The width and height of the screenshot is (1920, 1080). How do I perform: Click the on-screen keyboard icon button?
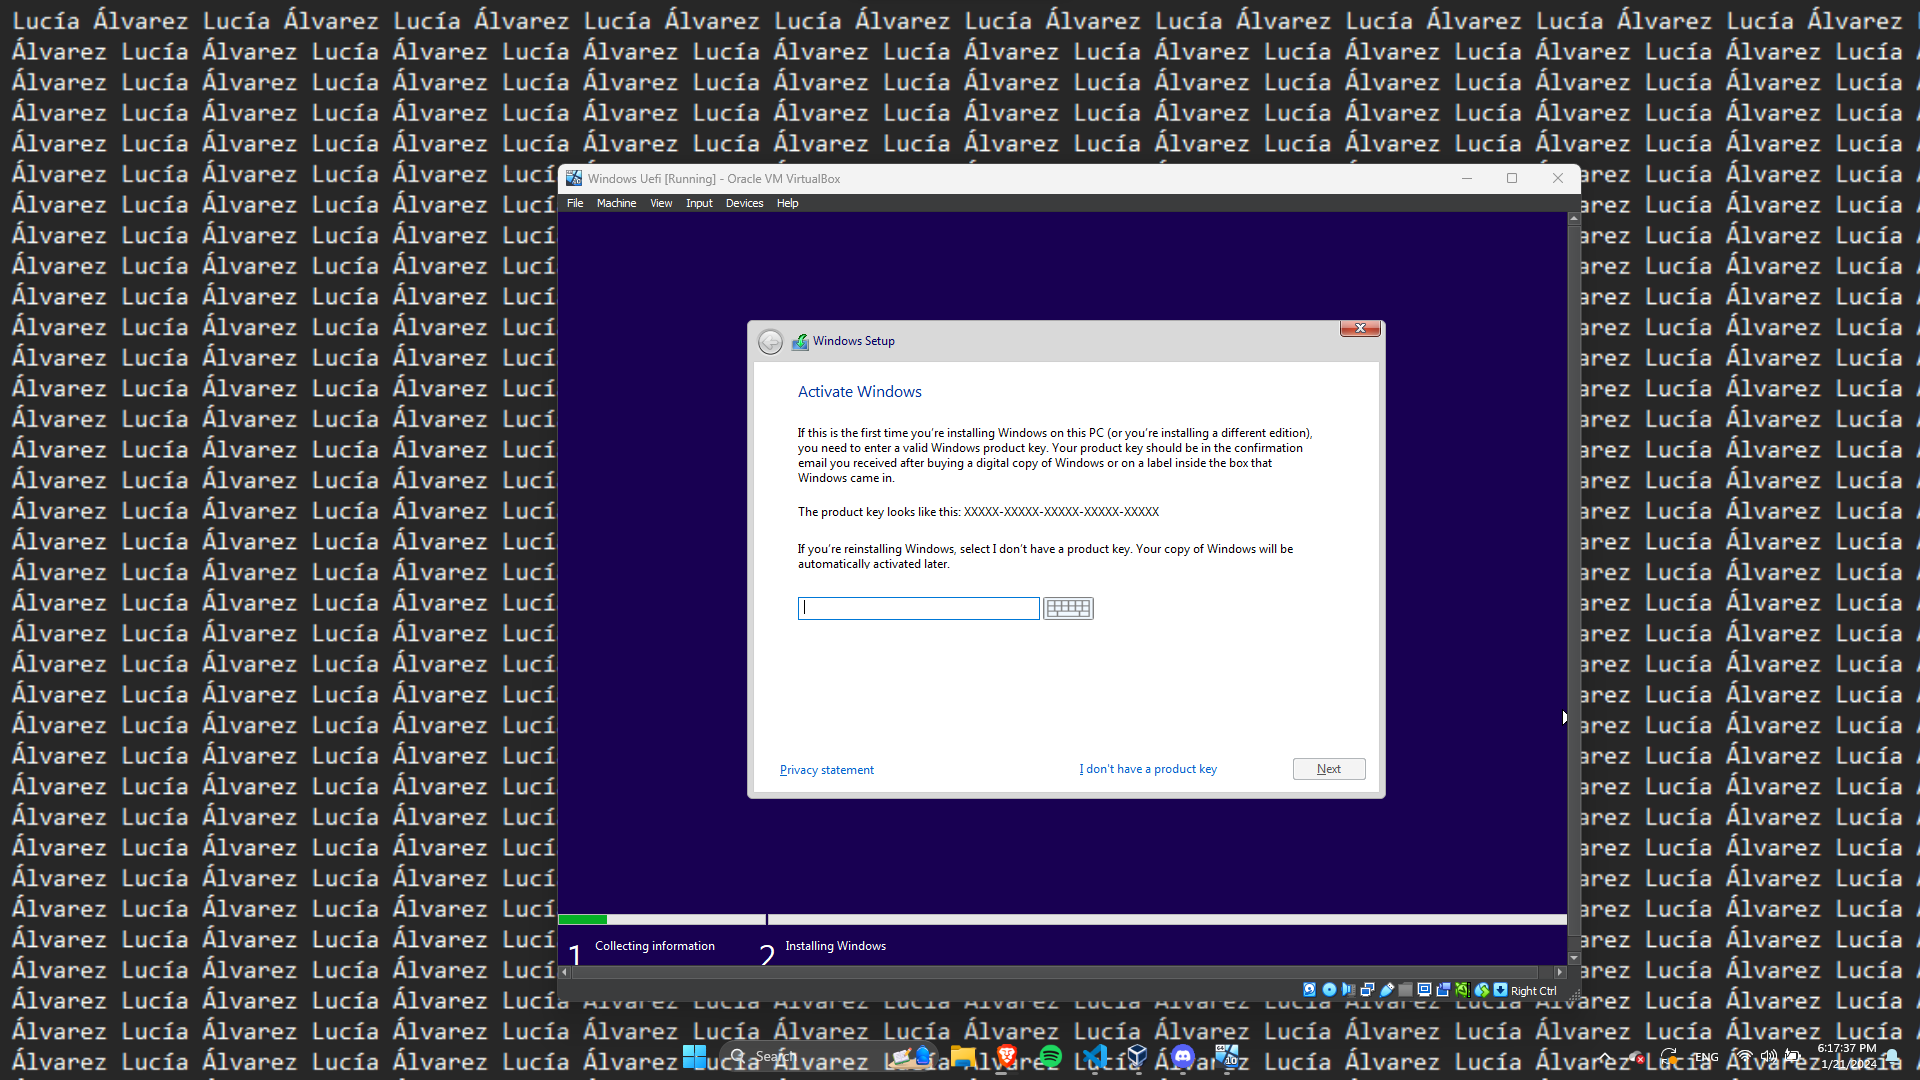1068,608
